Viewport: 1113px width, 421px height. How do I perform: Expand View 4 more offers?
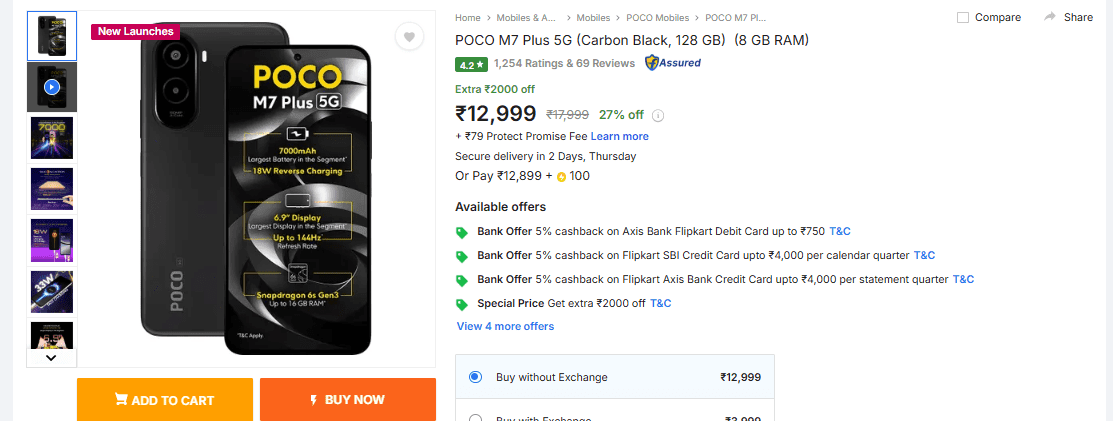(x=505, y=326)
